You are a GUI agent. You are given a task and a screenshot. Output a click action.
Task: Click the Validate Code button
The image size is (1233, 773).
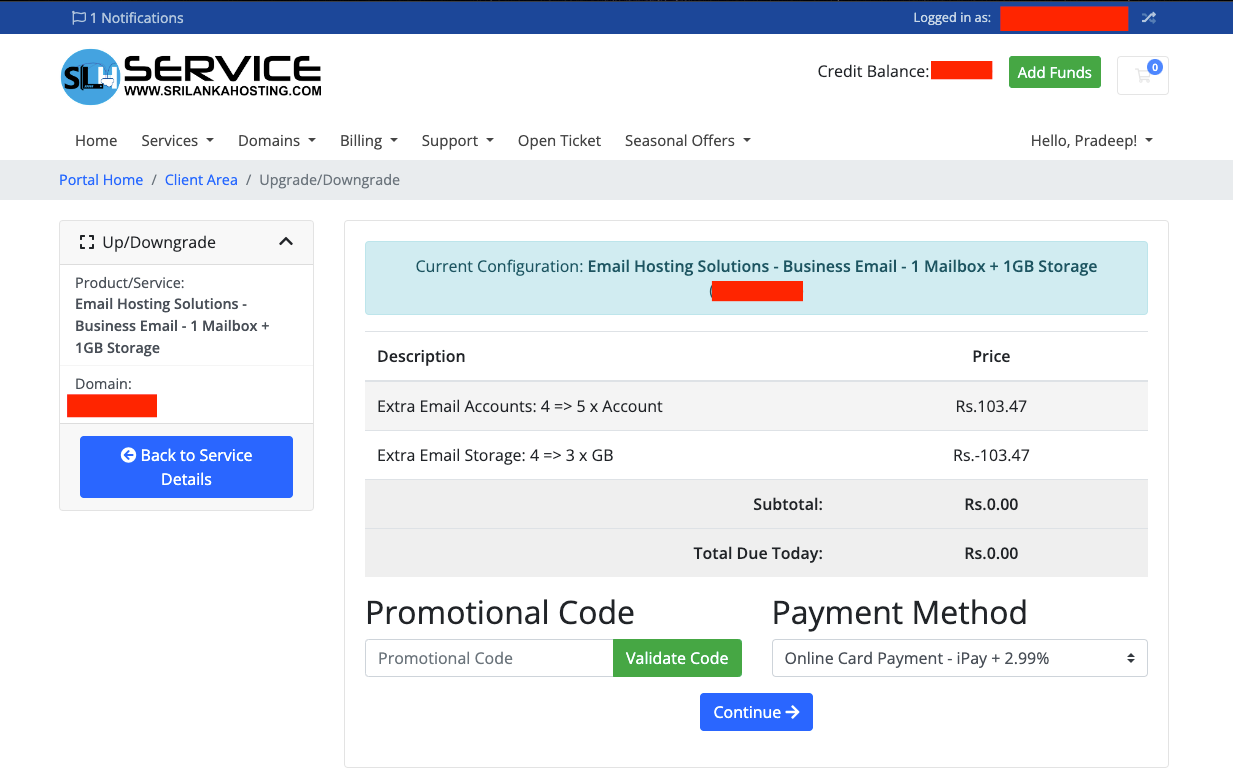[677, 658]
